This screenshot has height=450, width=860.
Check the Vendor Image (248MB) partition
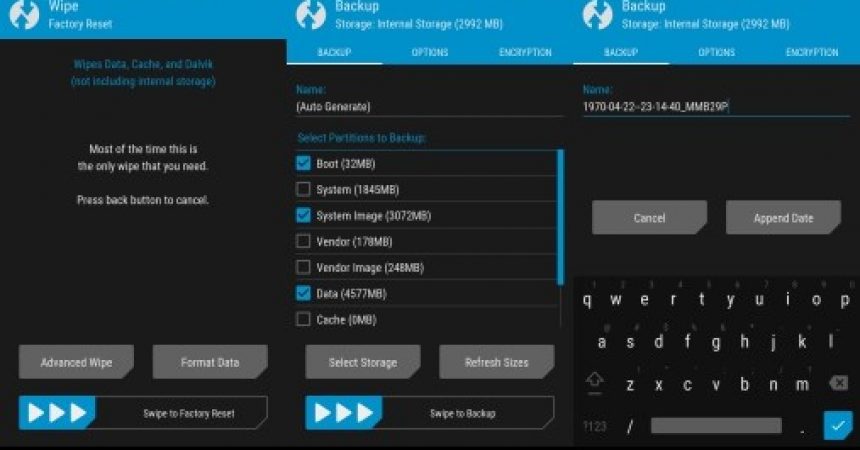(303, 268)
